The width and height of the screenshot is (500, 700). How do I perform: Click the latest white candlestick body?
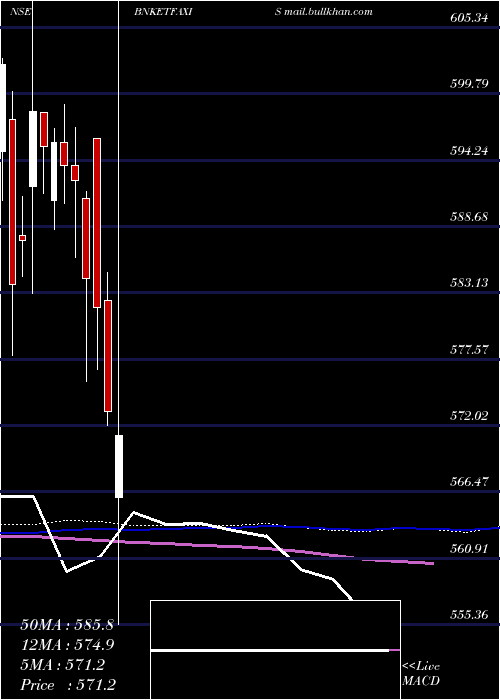point(119,466)
